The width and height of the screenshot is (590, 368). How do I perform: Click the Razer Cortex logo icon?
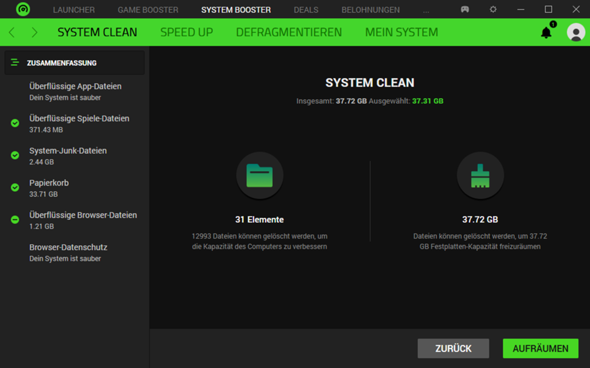tap(23, 9)
